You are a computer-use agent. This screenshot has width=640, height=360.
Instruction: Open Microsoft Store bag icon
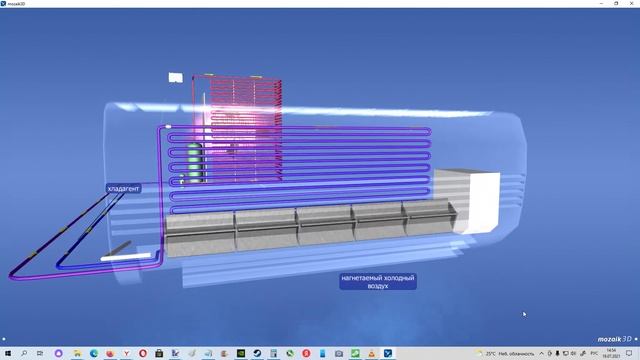(x=159, y=353)
